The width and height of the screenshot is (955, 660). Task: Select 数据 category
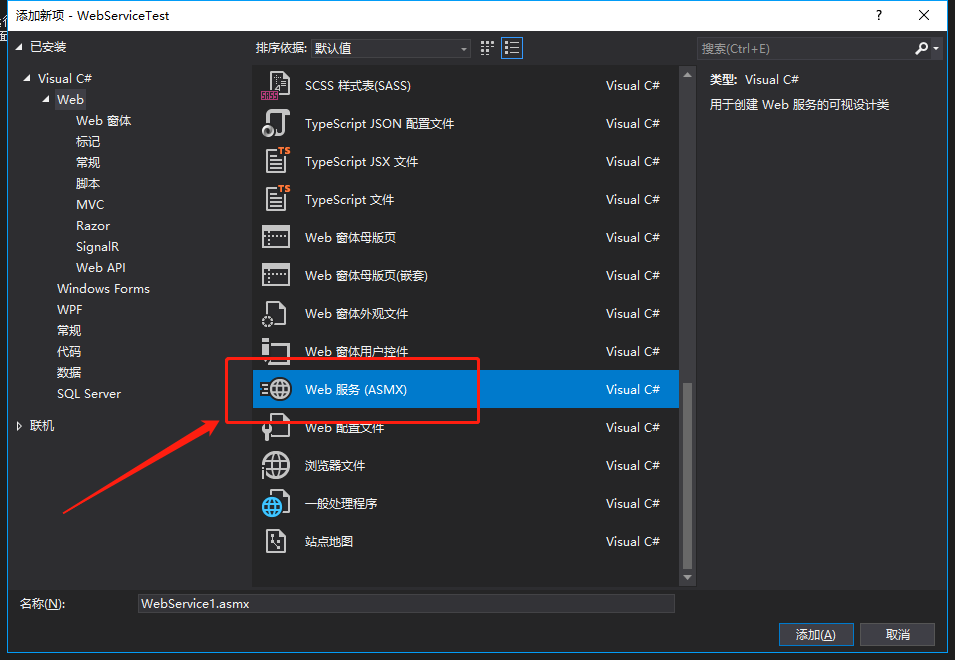pos(69,373)
